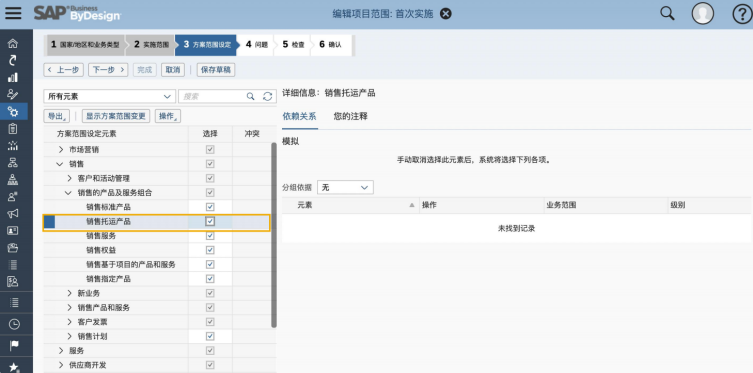This screenshot has width=753, height=373.
Task: Click the 下一步 button
Action: (109, 70)
